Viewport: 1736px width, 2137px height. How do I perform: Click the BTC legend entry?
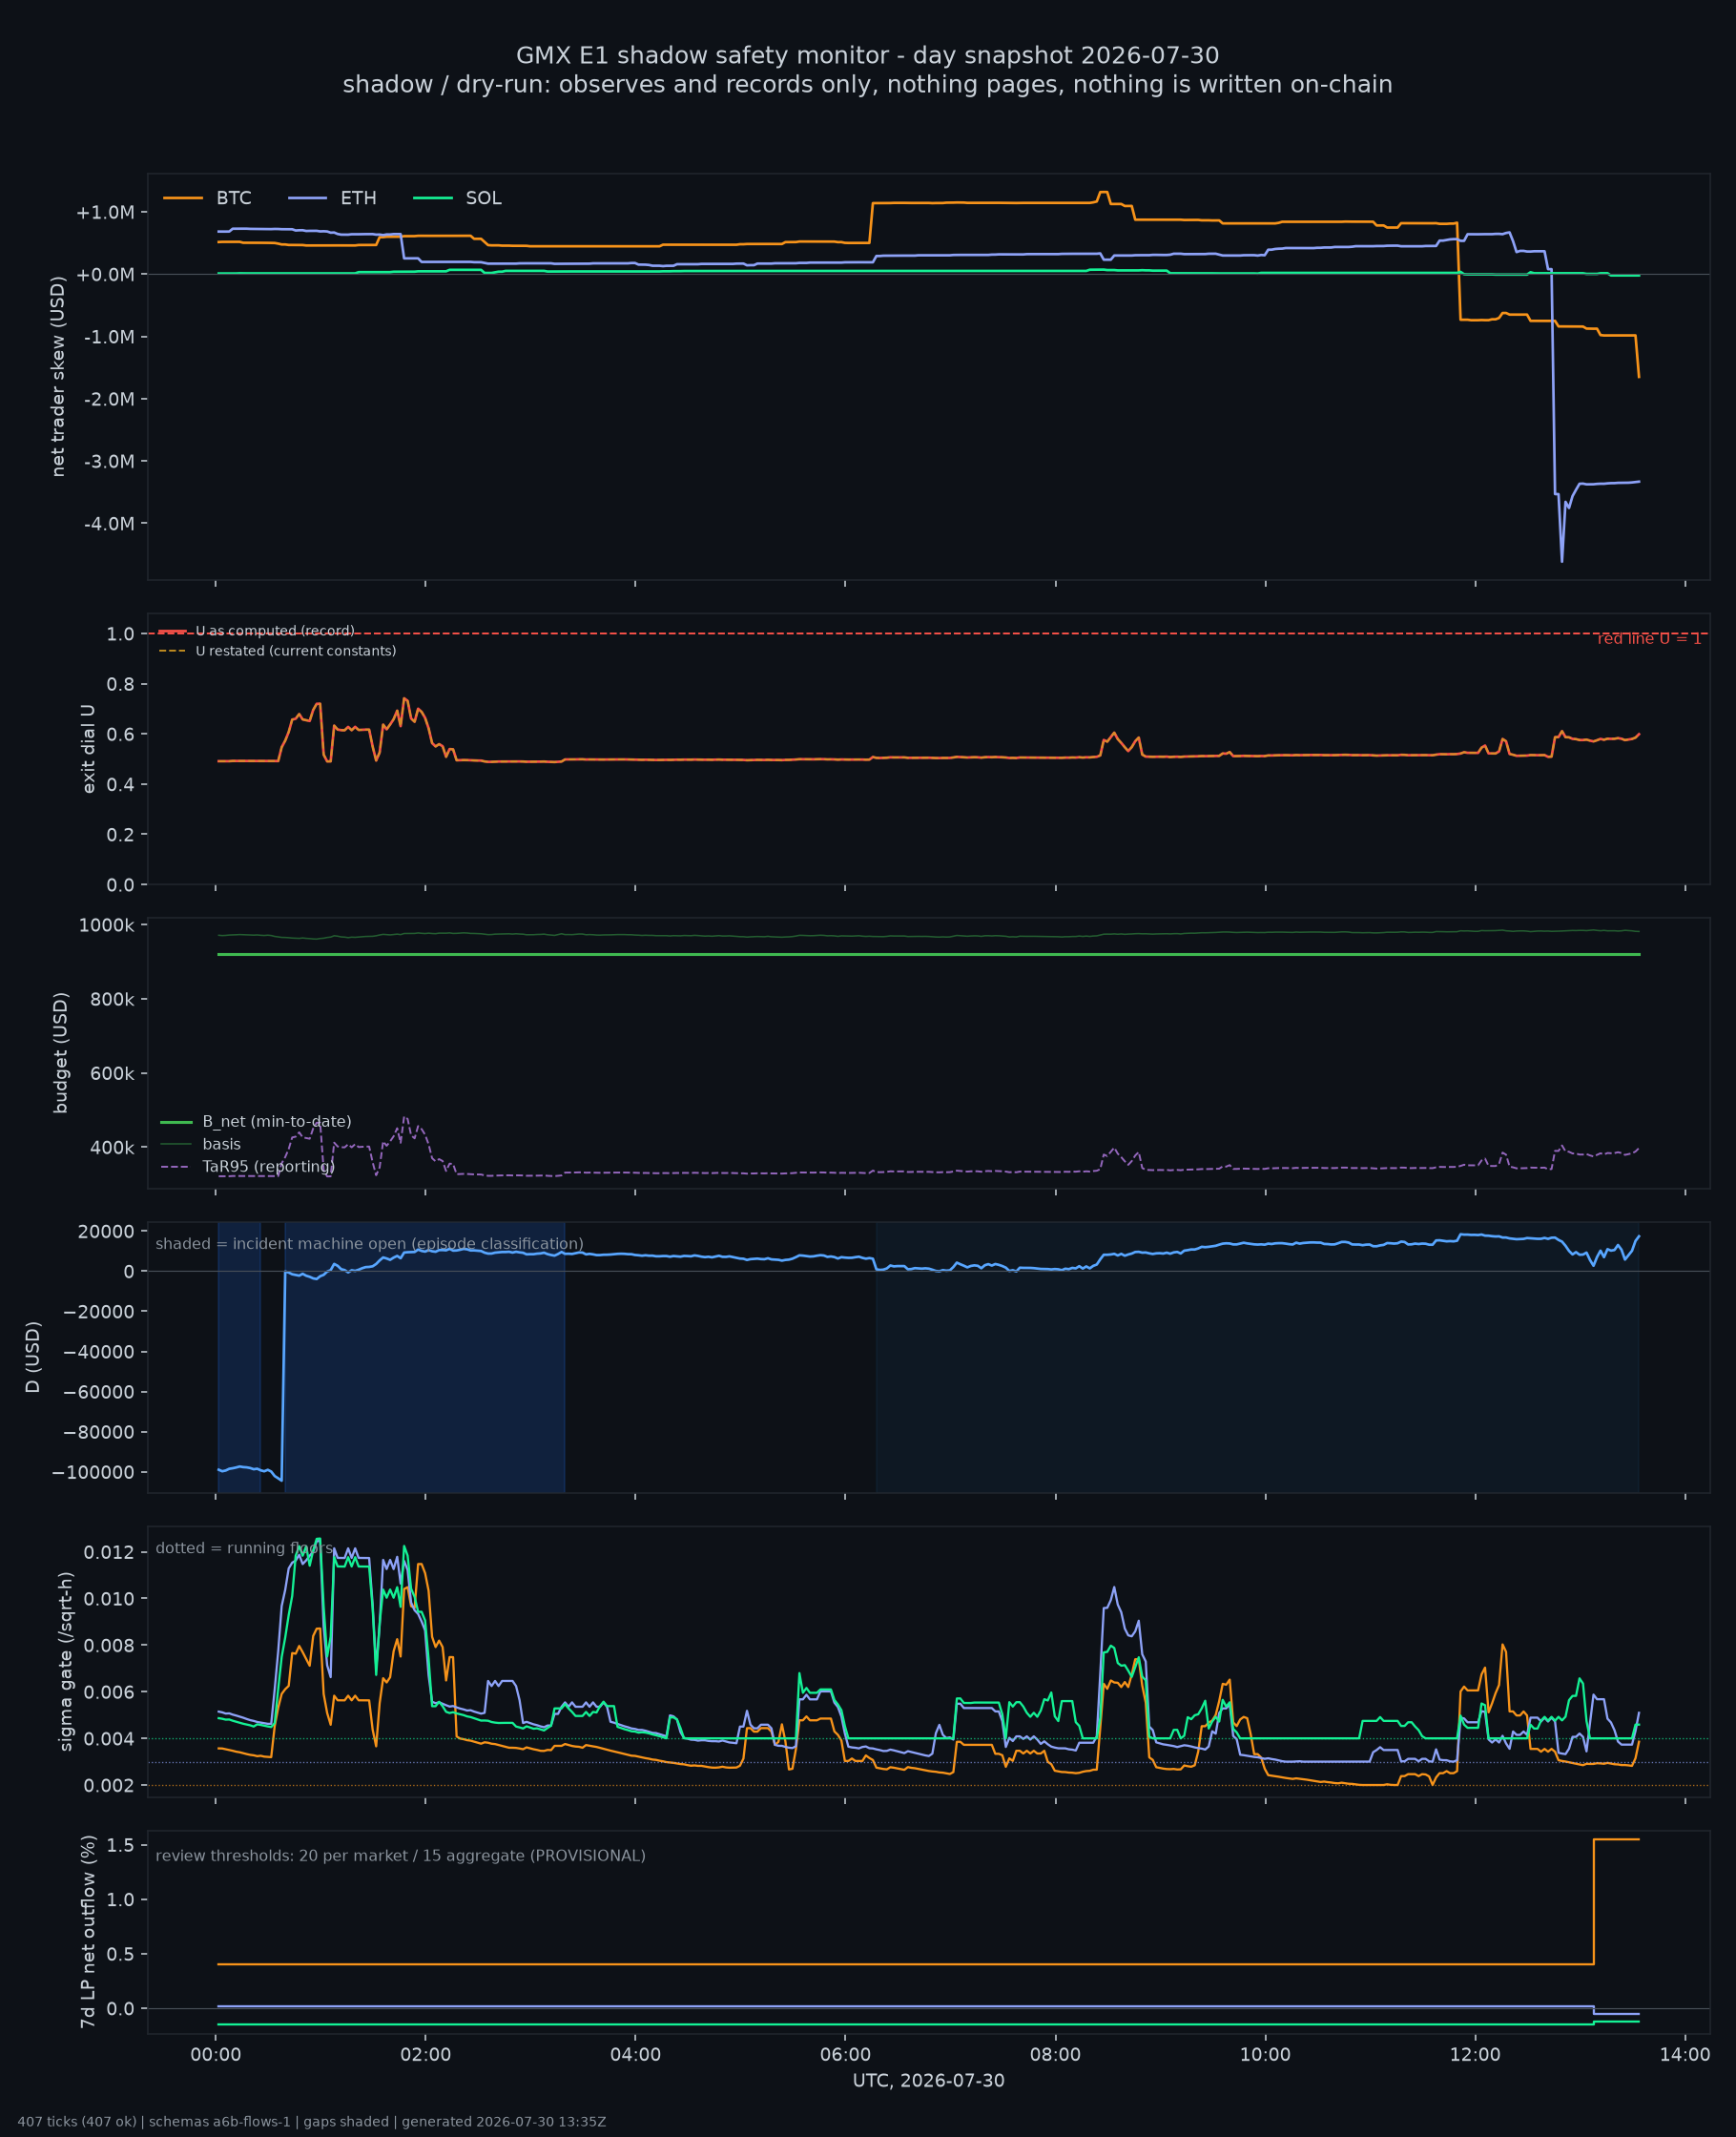point(207,198)
